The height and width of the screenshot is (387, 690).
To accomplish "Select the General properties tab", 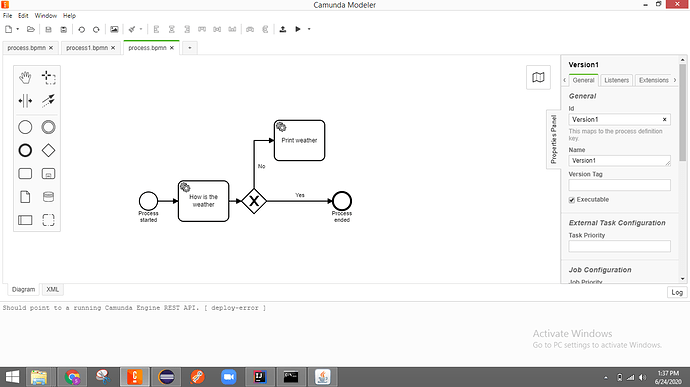I will click(x=583, y=80).
